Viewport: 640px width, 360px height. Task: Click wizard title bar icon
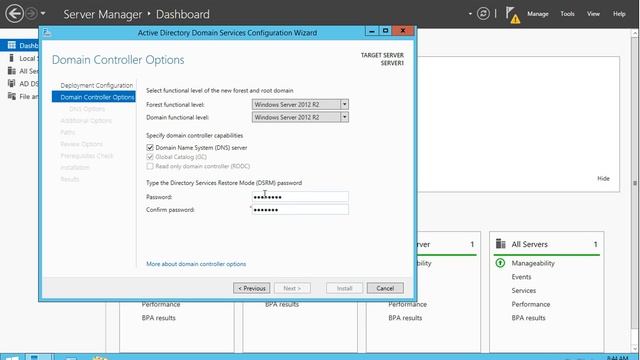coord(47,32)
